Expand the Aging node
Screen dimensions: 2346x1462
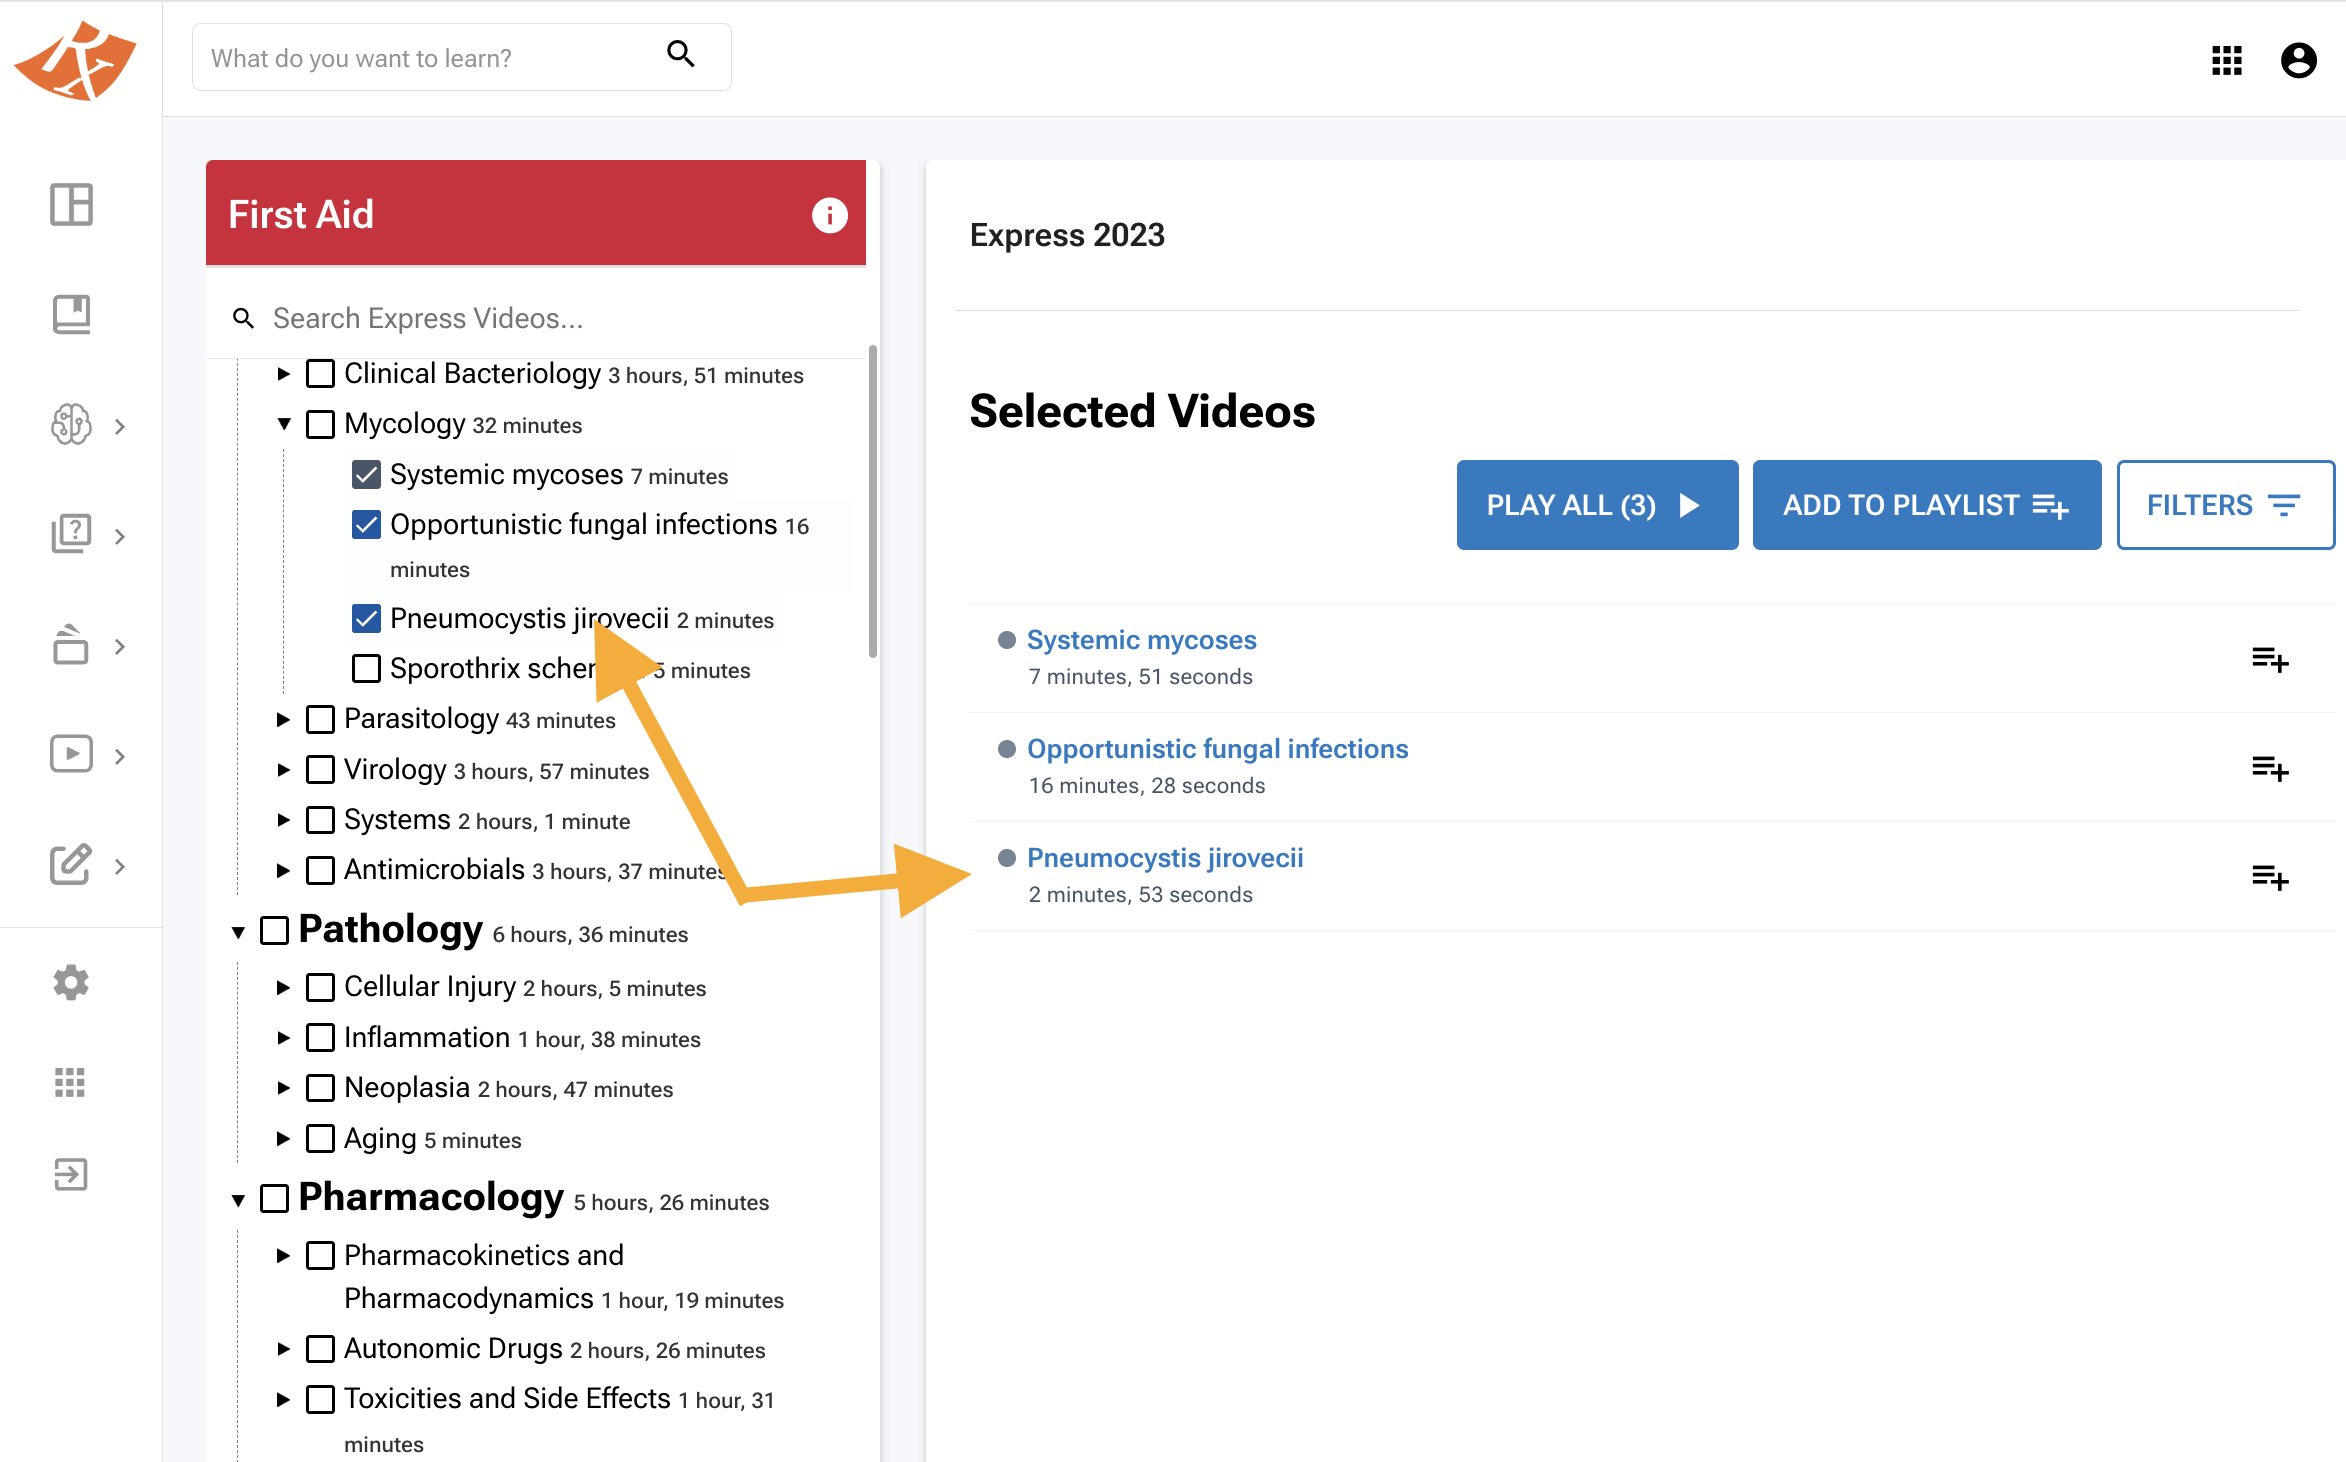pos(284,1138)
